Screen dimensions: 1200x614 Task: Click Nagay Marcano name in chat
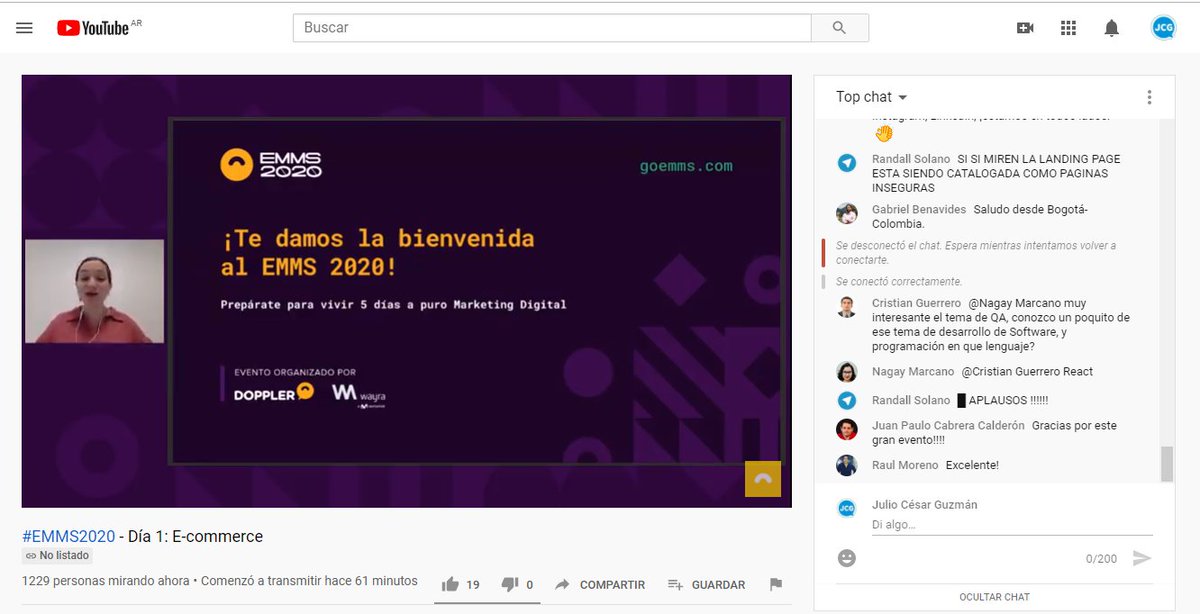913,371
